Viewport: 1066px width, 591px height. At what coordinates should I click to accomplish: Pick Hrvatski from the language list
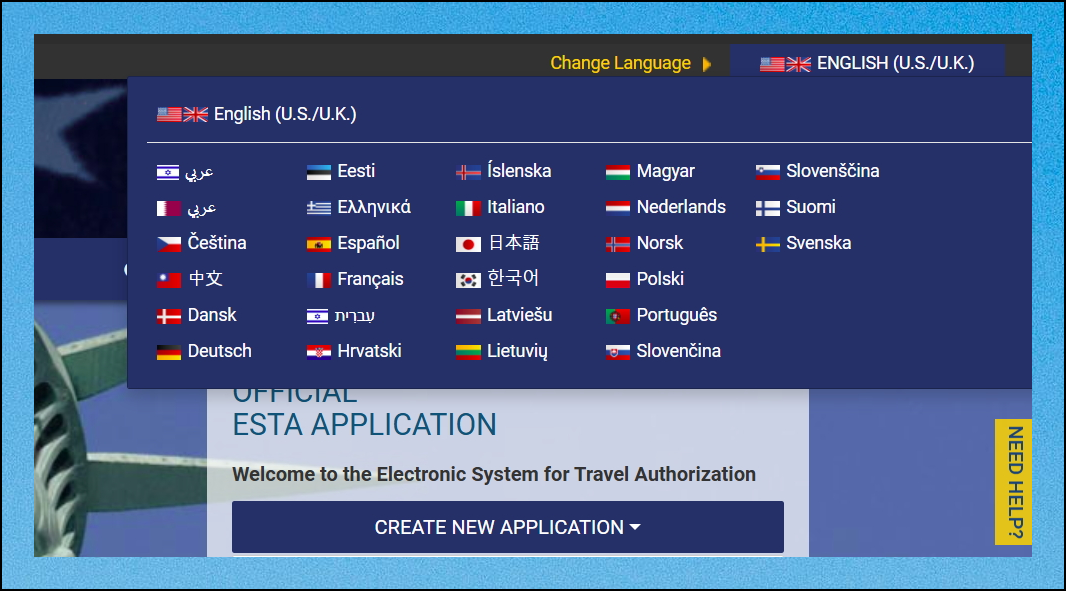[x=369, y=351]
